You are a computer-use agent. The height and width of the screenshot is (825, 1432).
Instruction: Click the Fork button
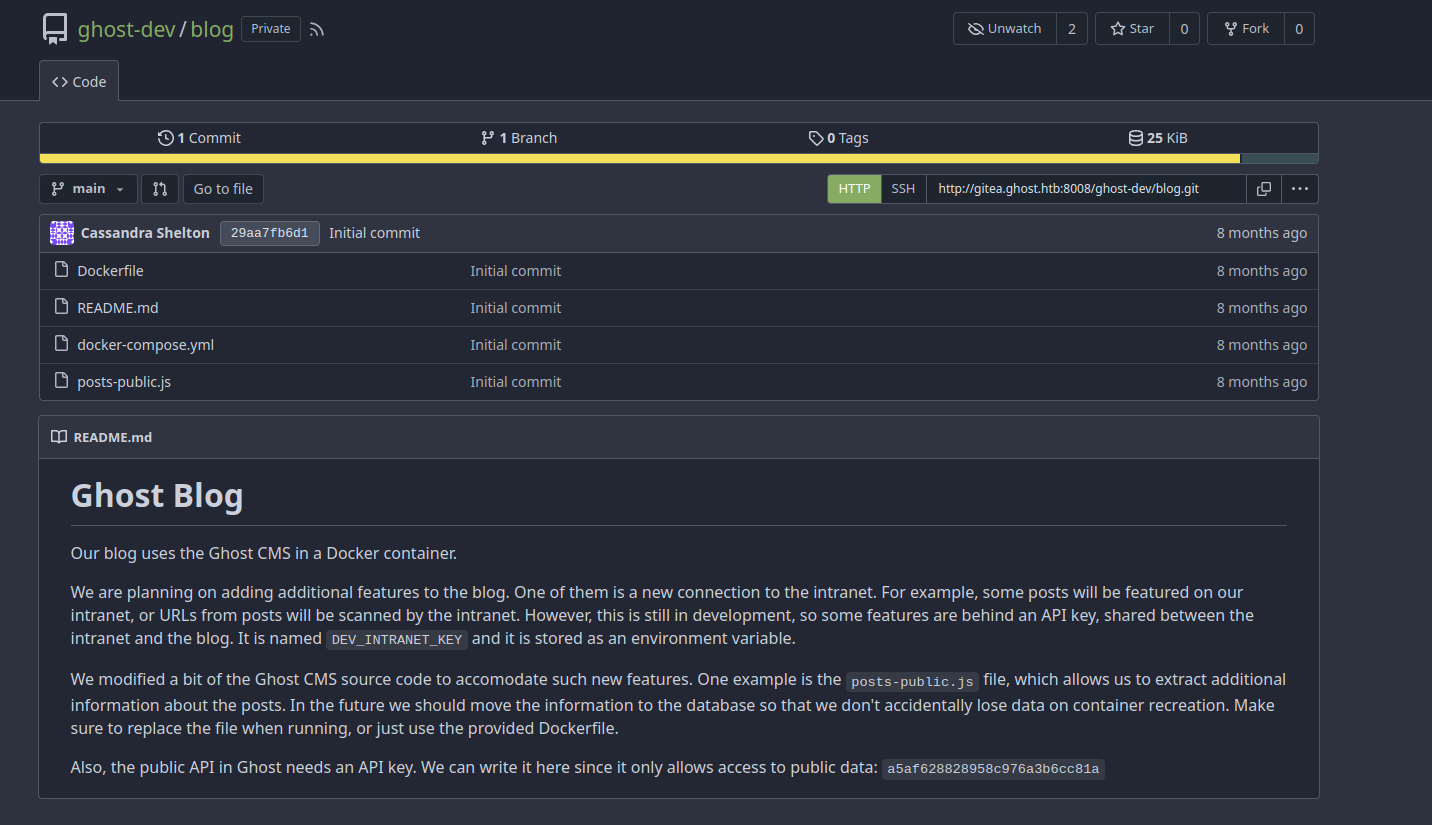click(x=1244, y=29)
